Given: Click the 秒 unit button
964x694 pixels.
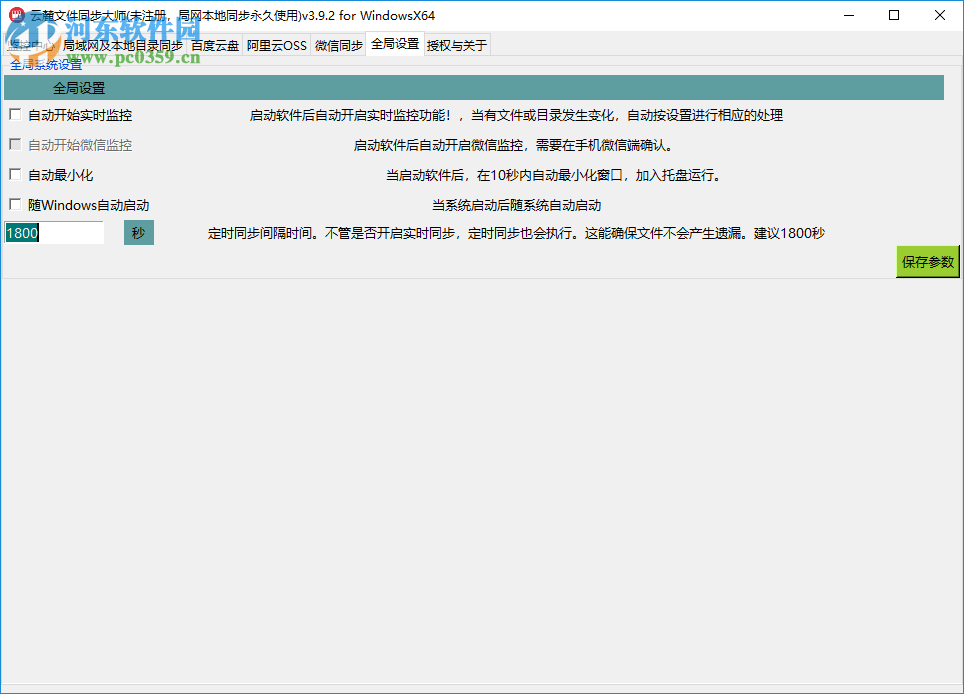Looking at the screenshot, I should pyautogui.click(x=138, y=232).
